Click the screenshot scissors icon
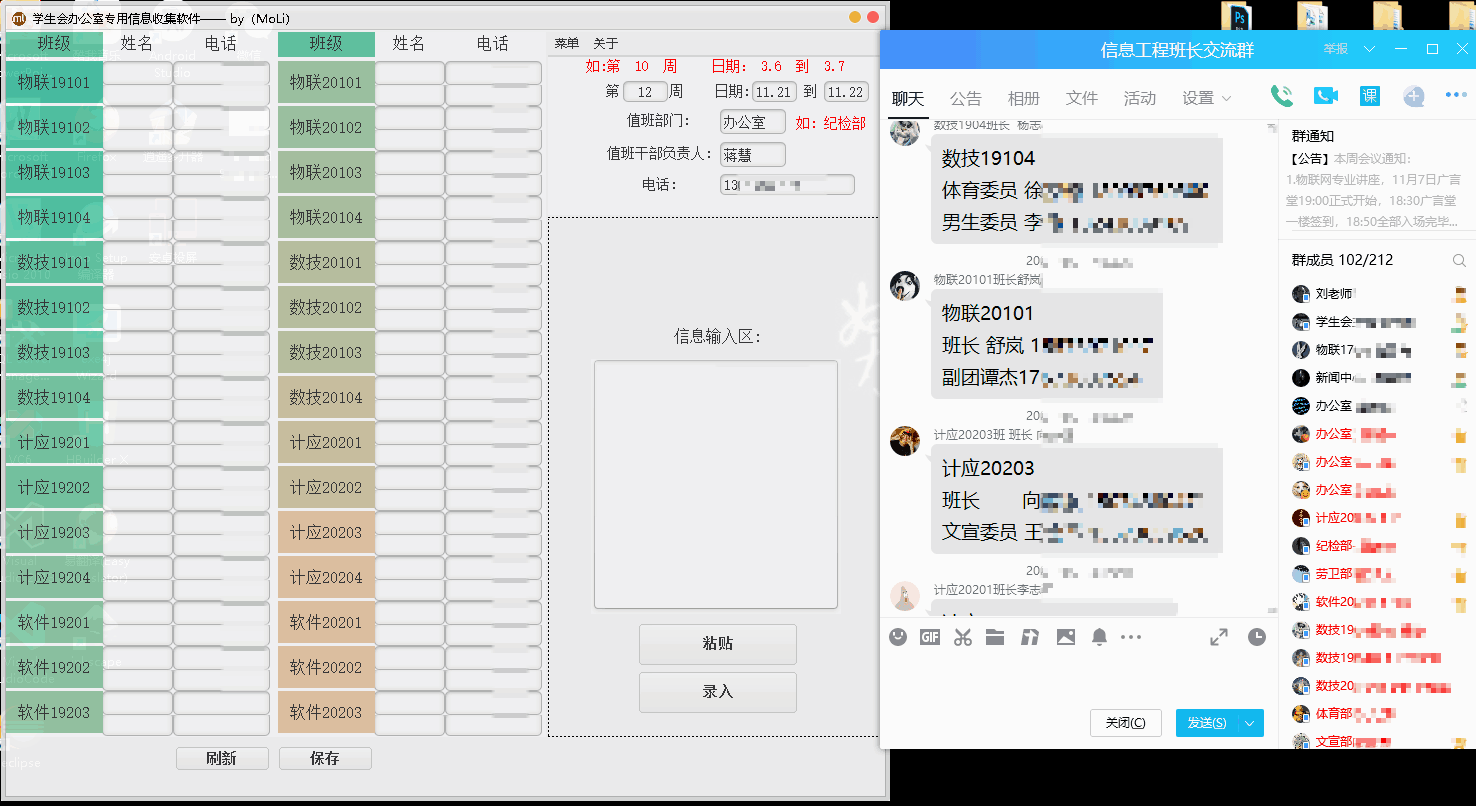 pyautogui.click(x=962, y=637)
